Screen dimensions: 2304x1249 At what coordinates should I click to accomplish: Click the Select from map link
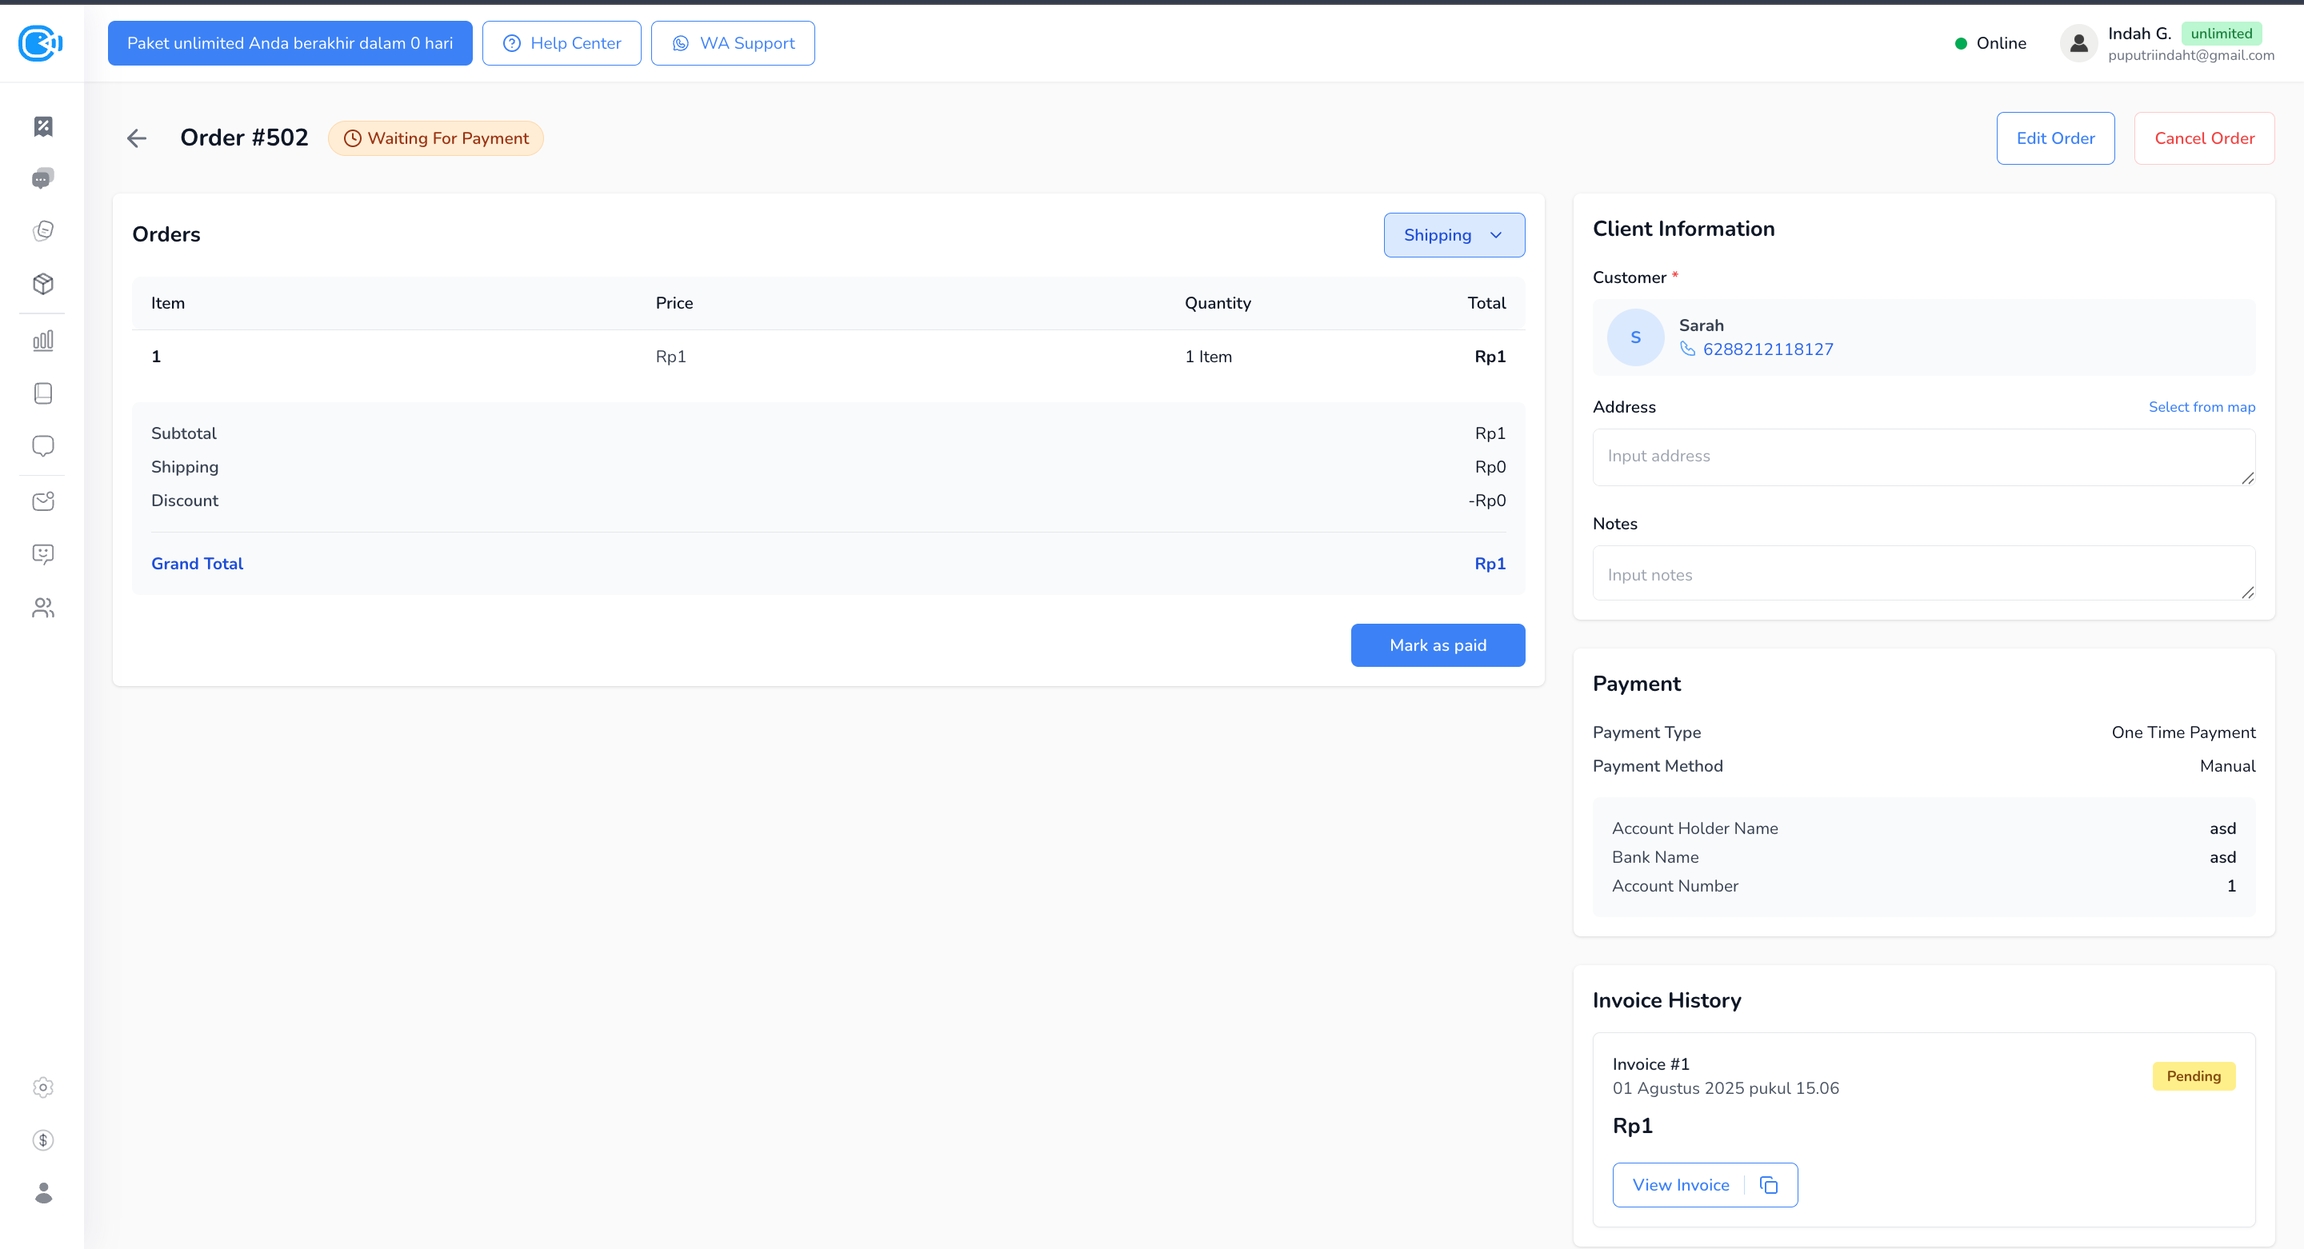coord(2201,407)
